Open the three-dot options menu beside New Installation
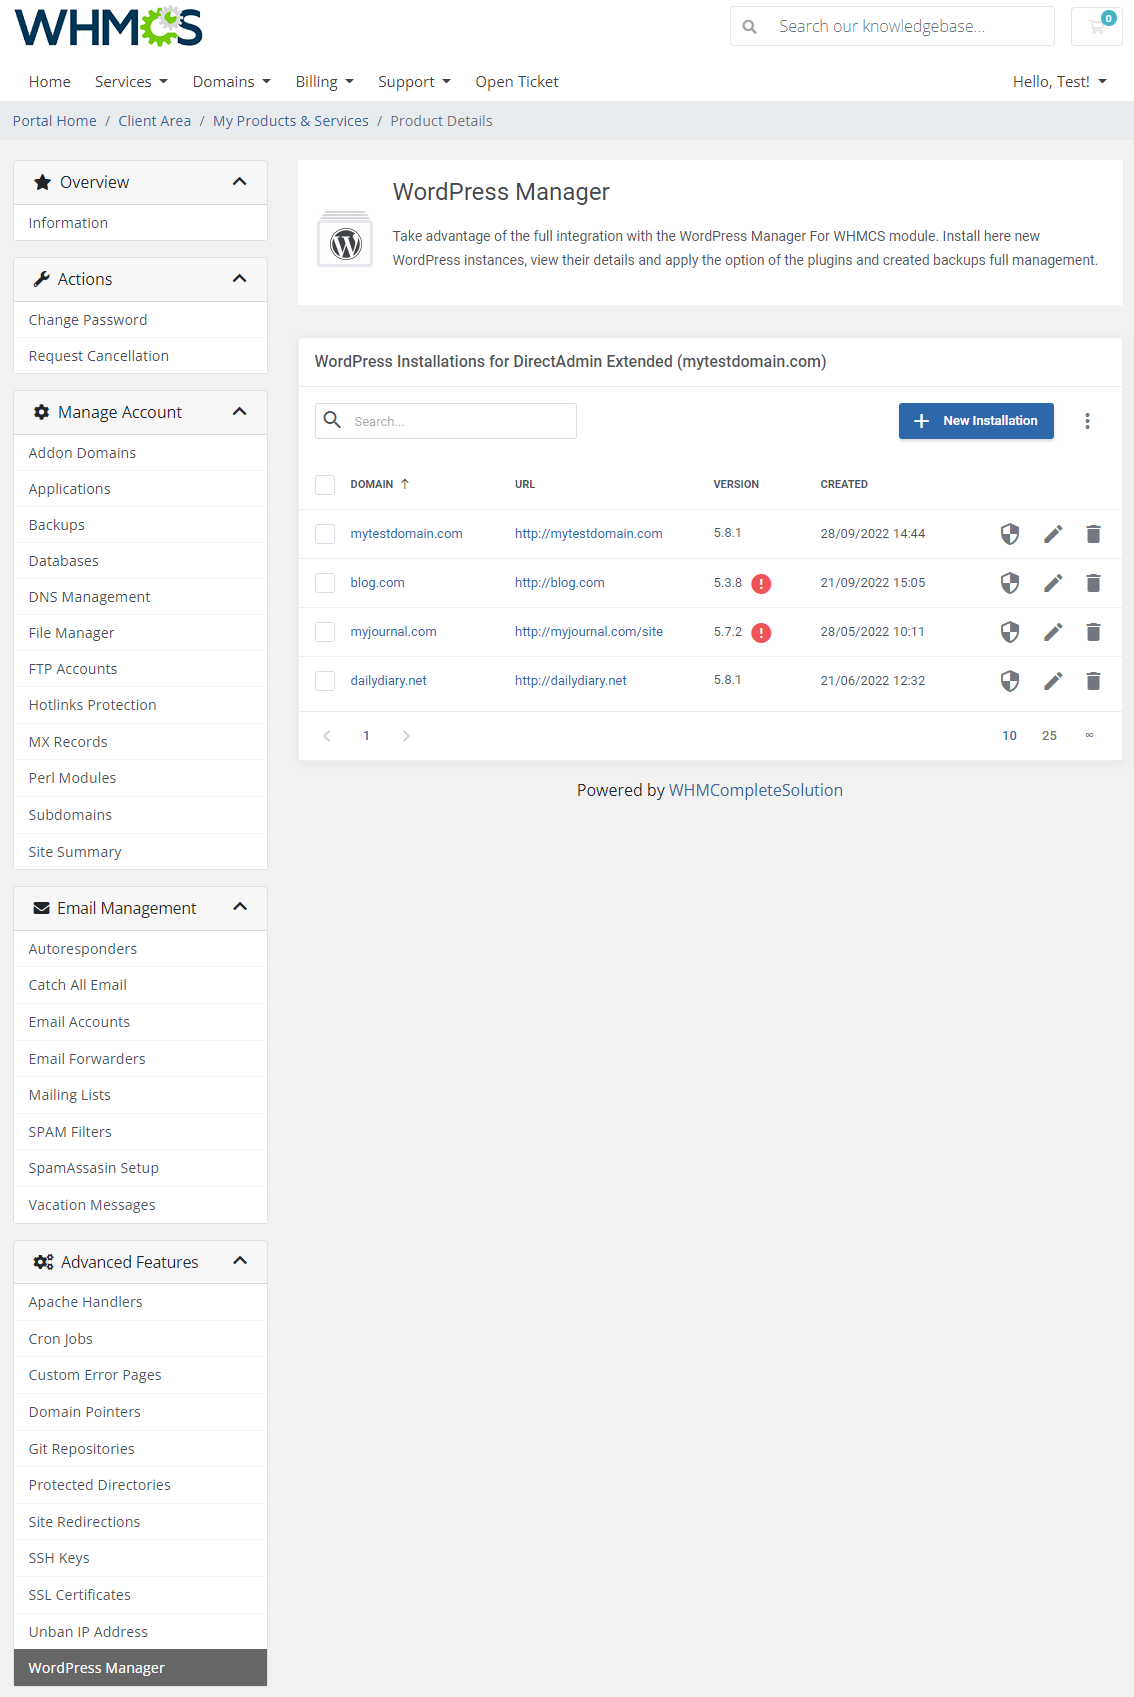 click(1087, 421)
